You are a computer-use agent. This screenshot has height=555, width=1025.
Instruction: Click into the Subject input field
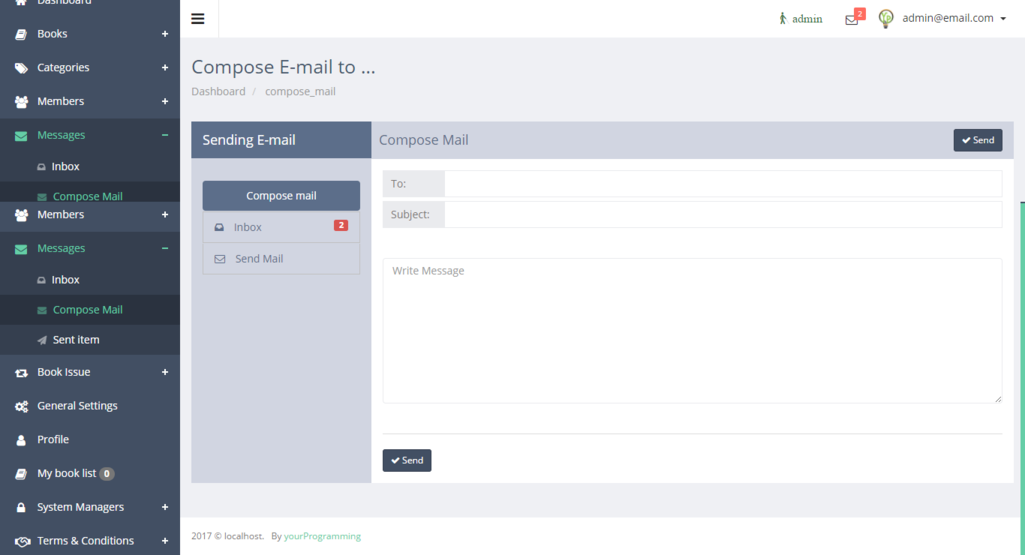tap(722, 214)
